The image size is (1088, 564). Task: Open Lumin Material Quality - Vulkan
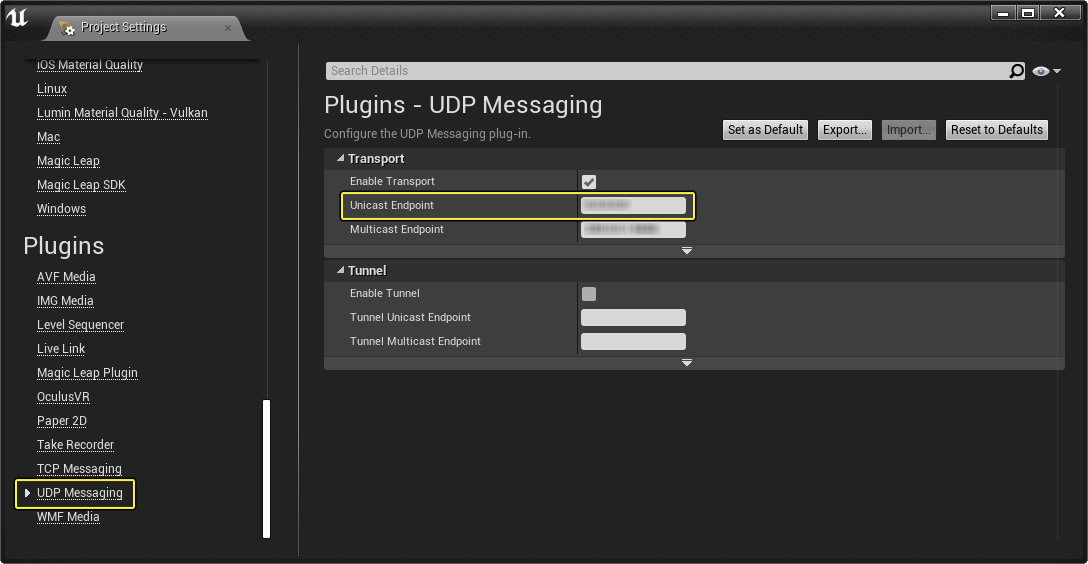[x=122, y=112]
